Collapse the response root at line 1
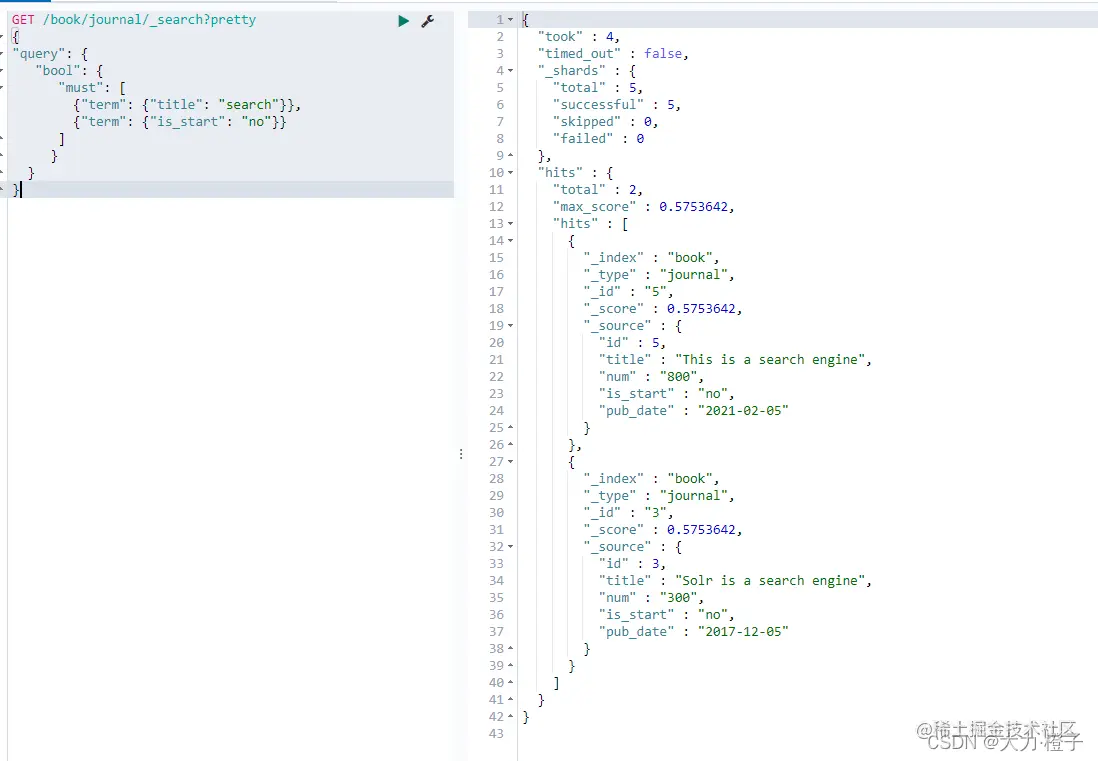Viewport: 1098px width, 761px height. pos(510,20)
